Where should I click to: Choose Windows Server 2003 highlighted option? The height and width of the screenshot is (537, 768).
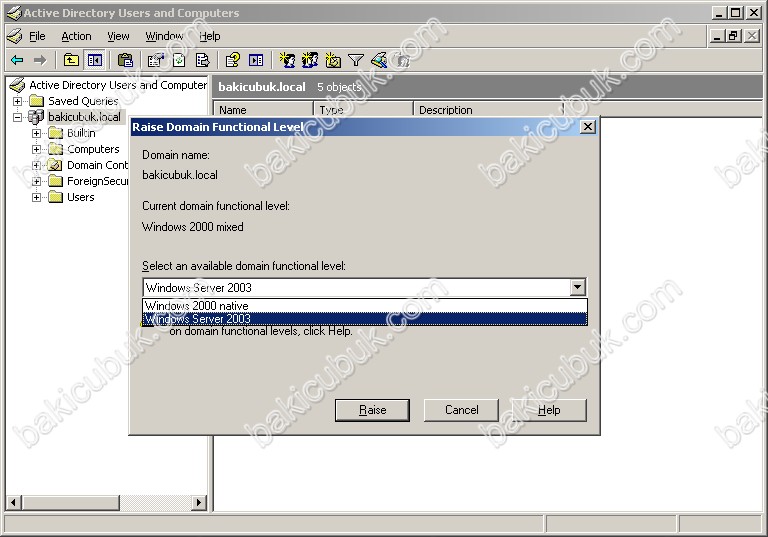365,319
